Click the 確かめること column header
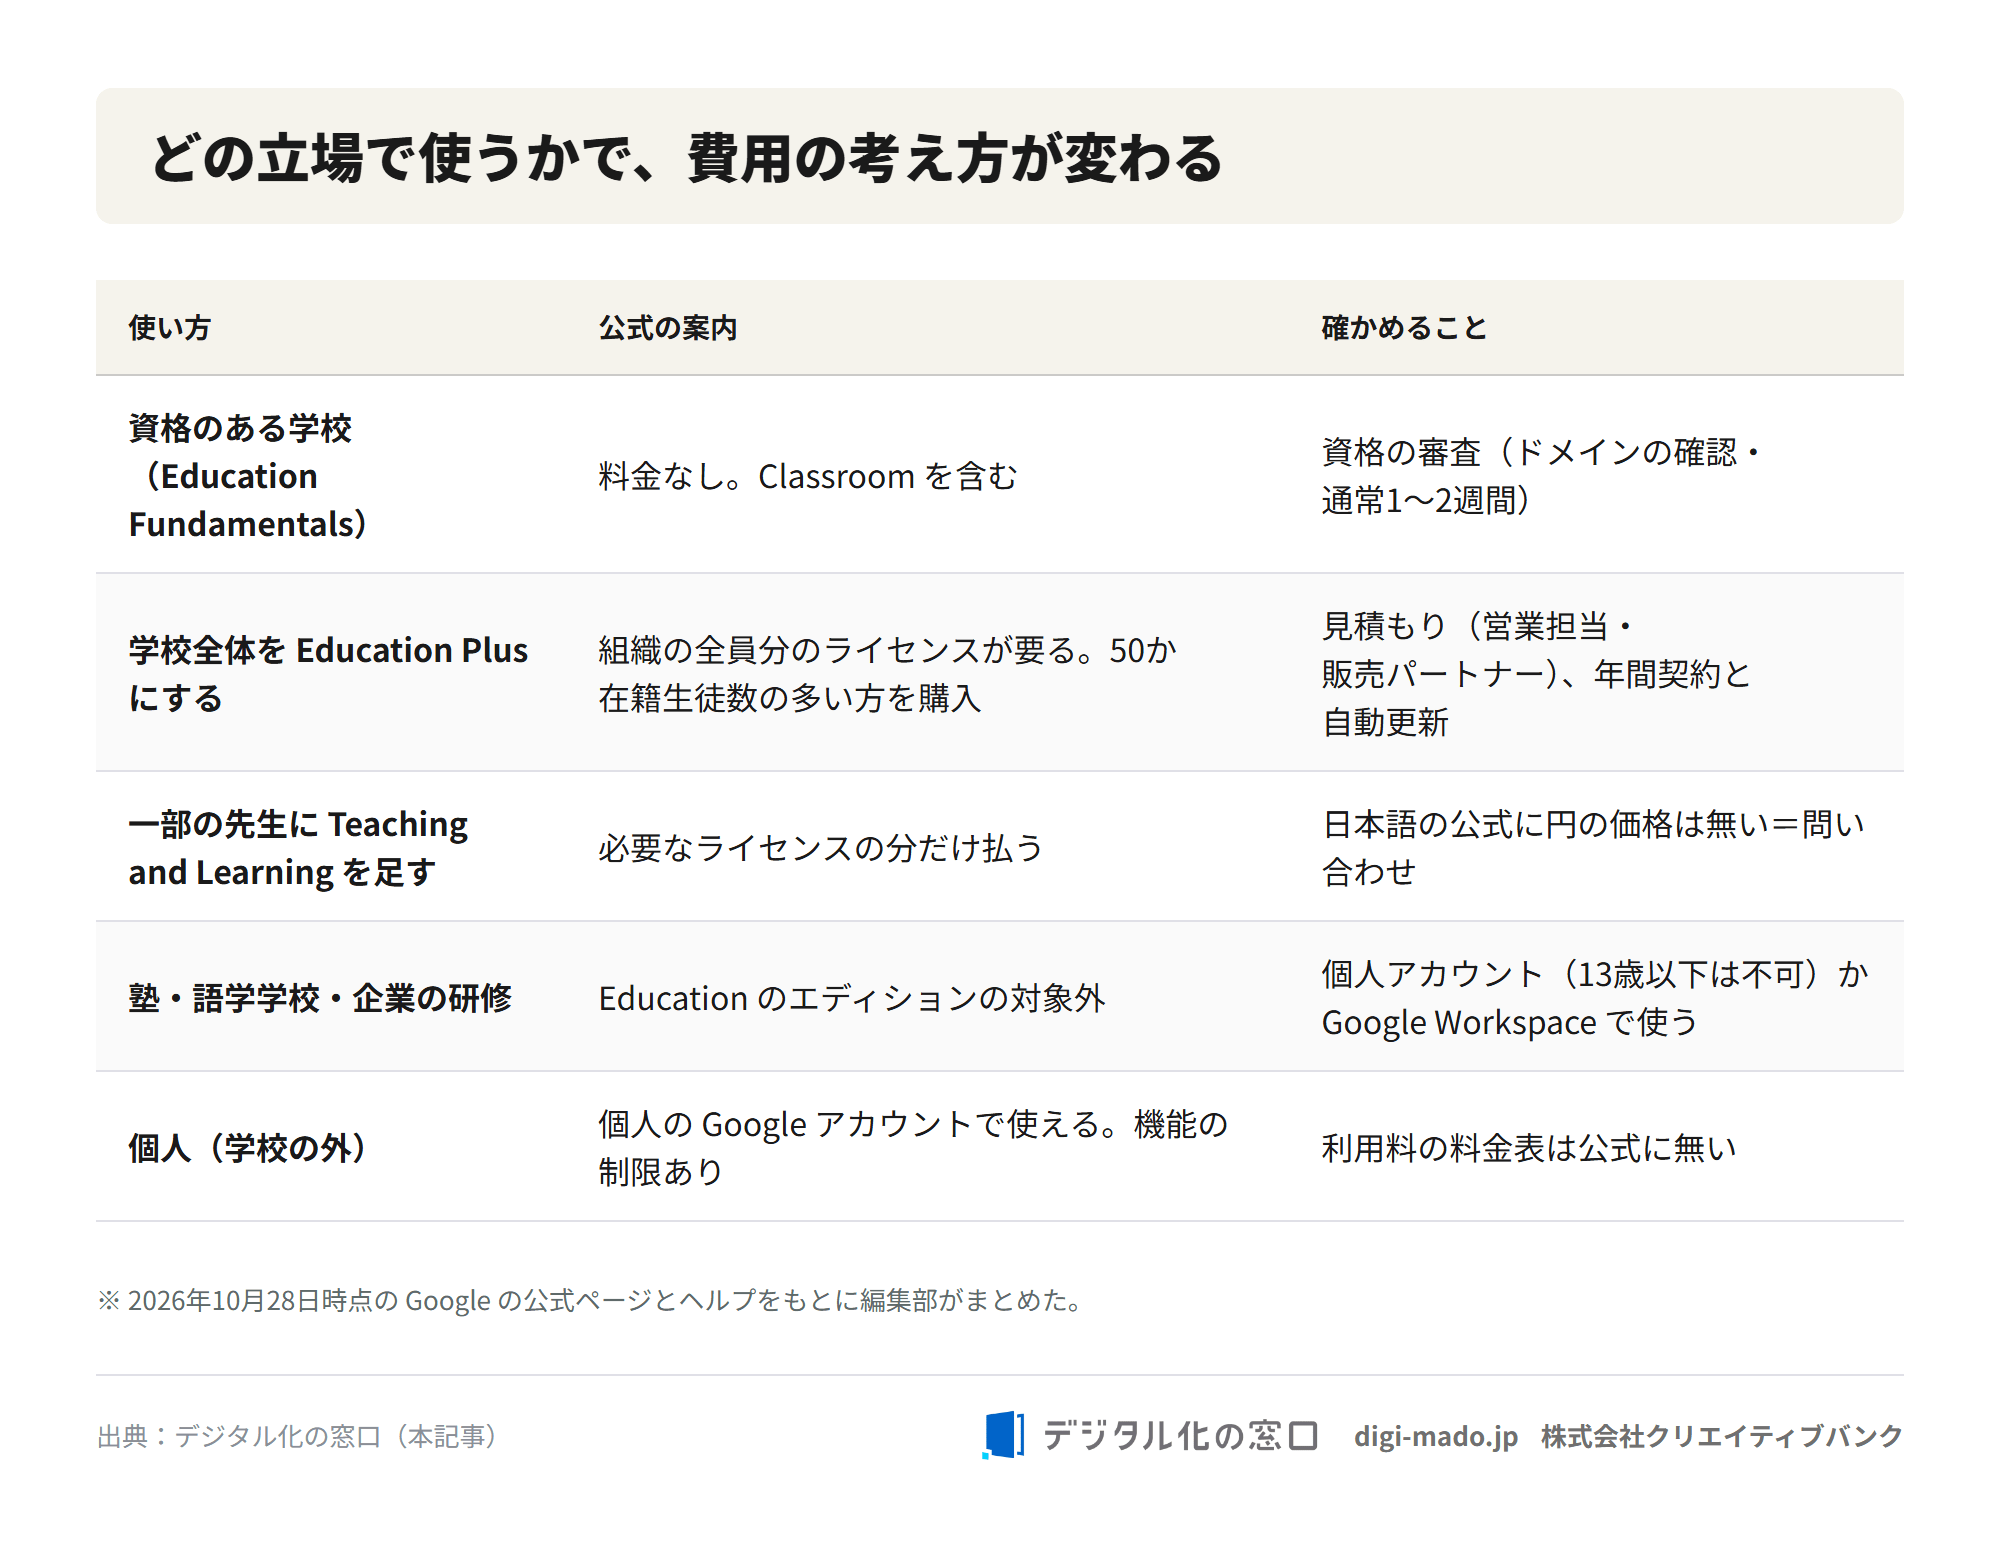 1404,328
